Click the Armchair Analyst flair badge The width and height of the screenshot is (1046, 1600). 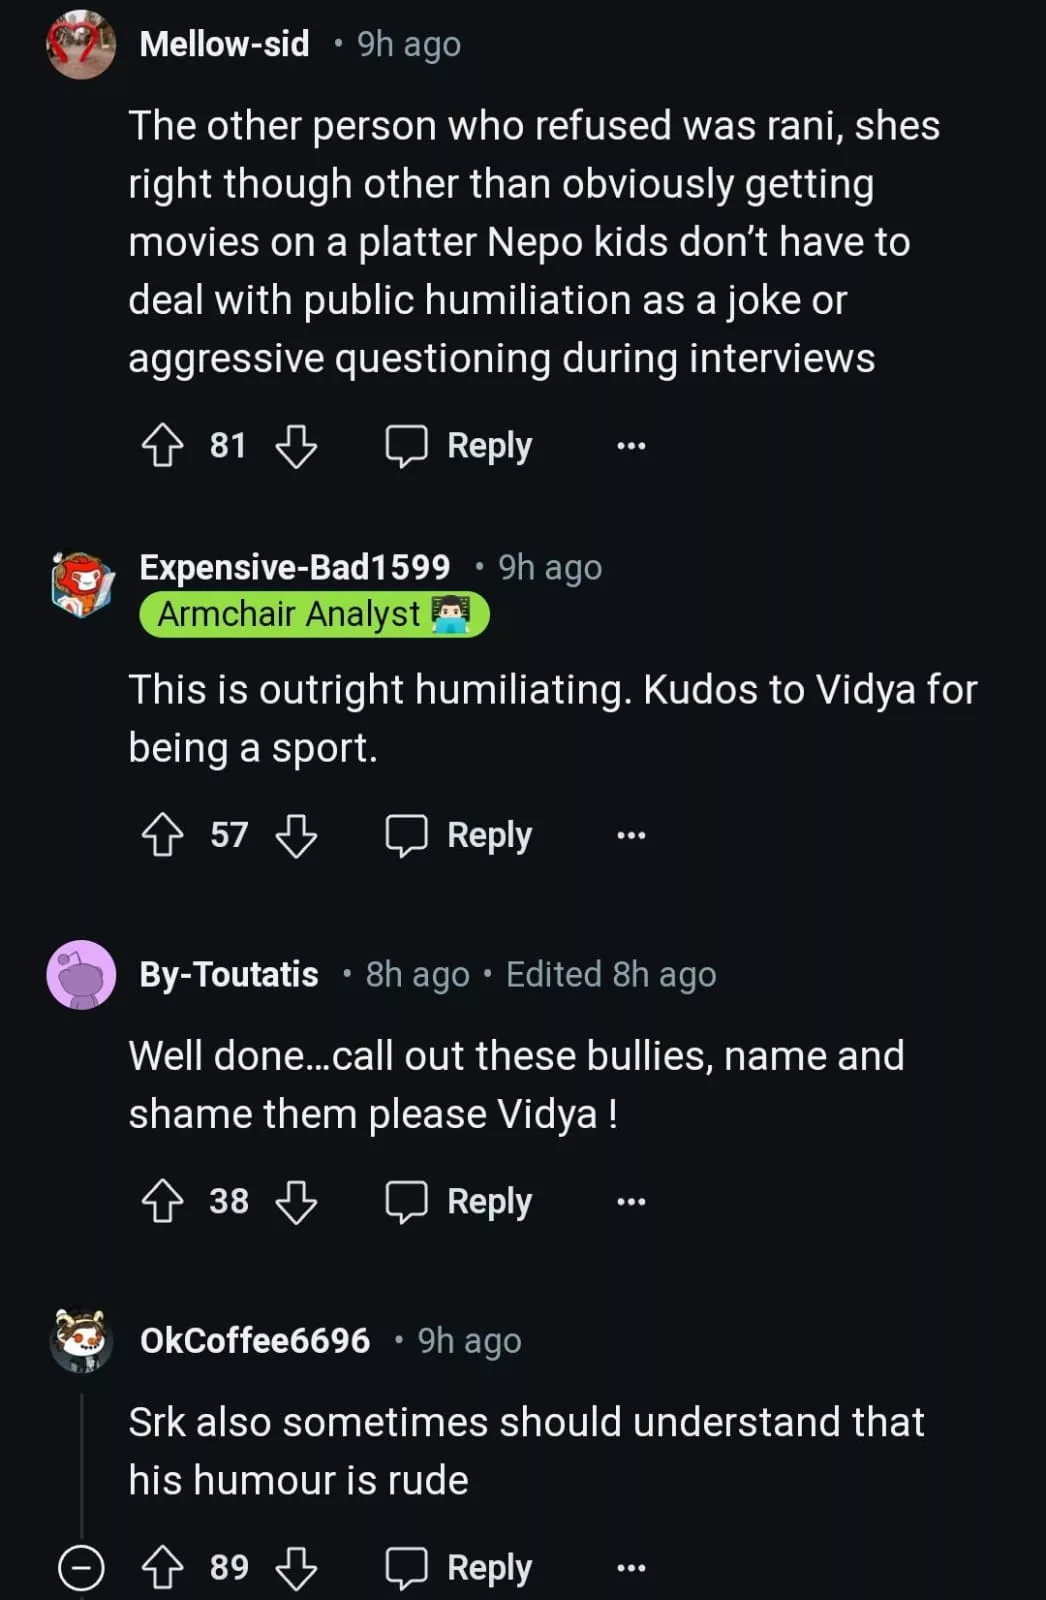pyautogui.click(x=314, y=614)
